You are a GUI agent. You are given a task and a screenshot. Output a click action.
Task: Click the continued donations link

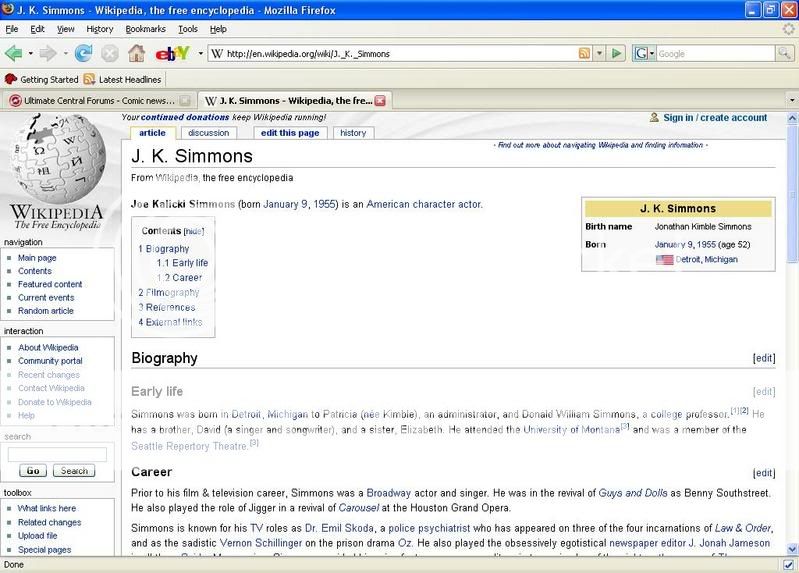(x=185, y=117)
